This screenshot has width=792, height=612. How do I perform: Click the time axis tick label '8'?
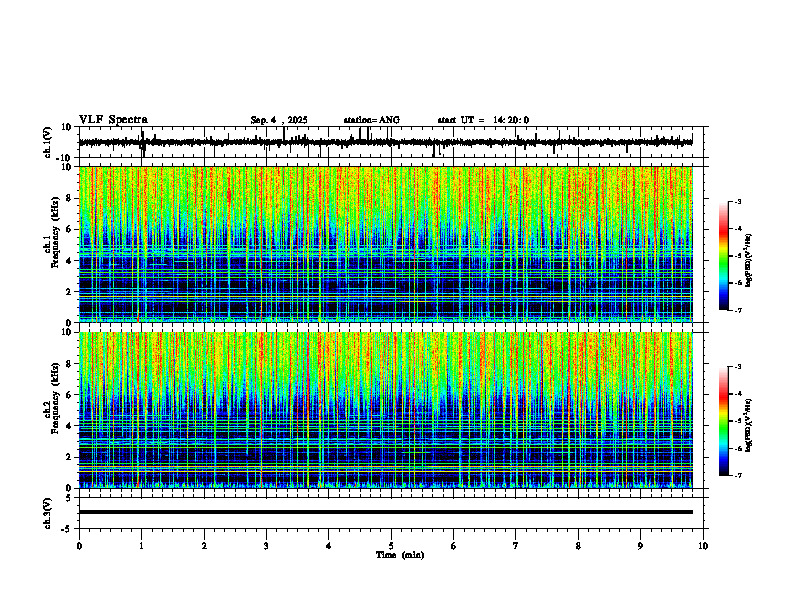pyautogui.click(x=578, y=546)
